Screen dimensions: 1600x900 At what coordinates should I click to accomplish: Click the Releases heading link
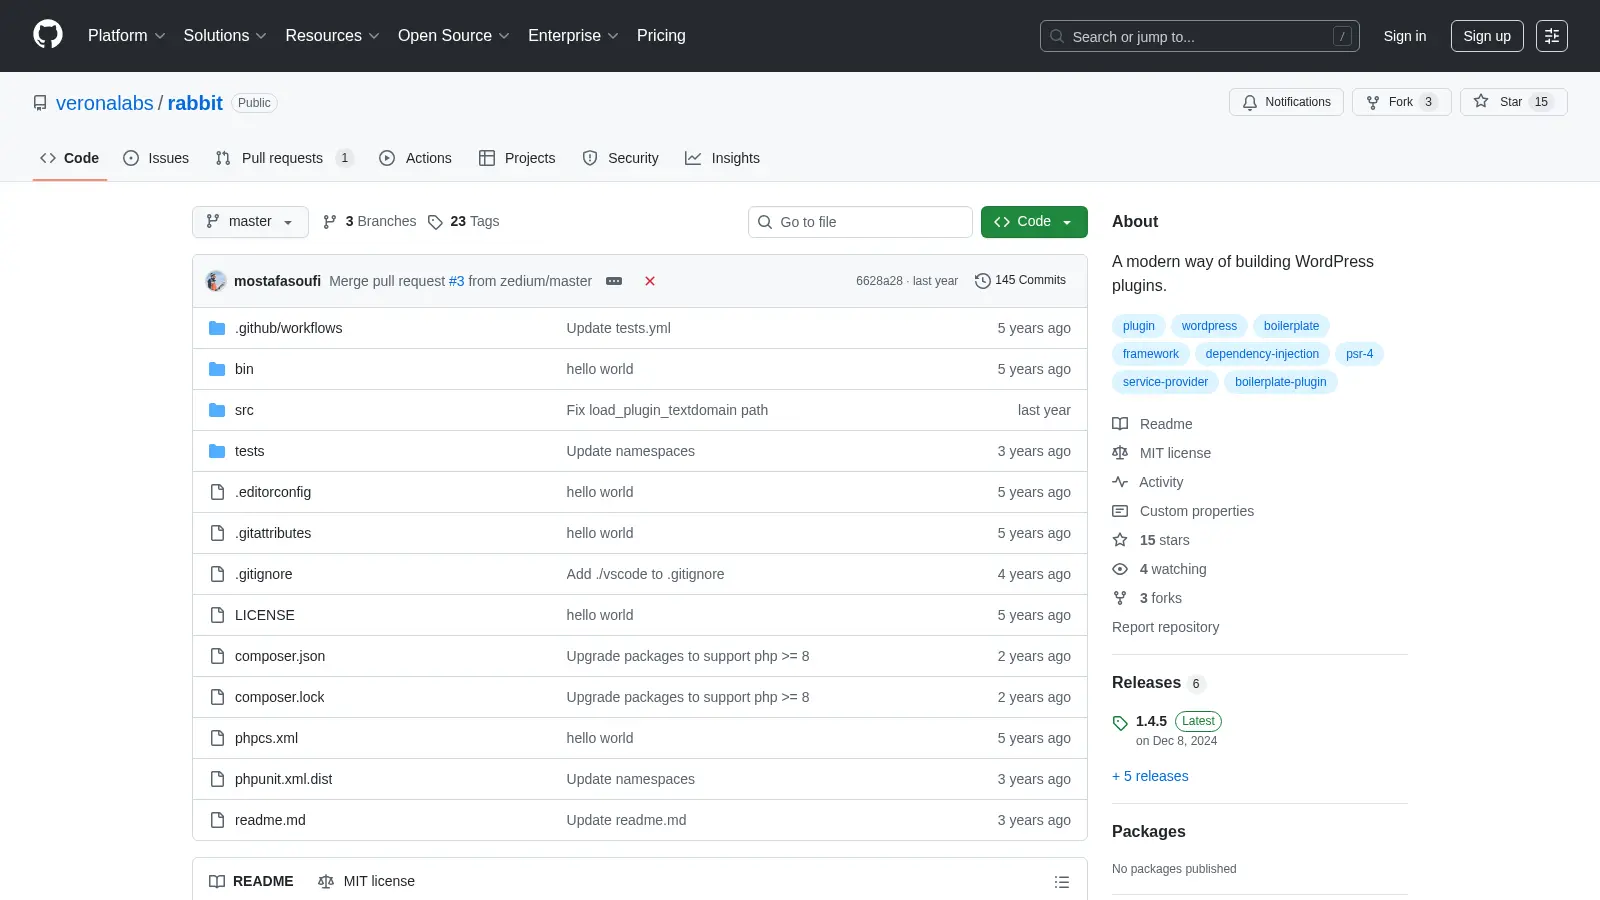1159,683
